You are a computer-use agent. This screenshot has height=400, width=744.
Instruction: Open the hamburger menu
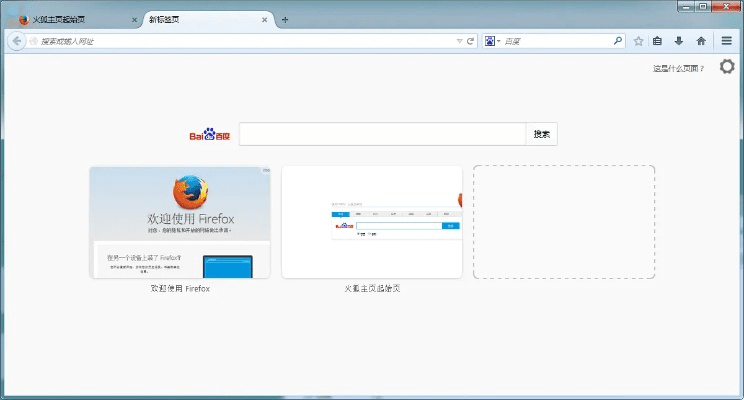[x=726, y=41]
